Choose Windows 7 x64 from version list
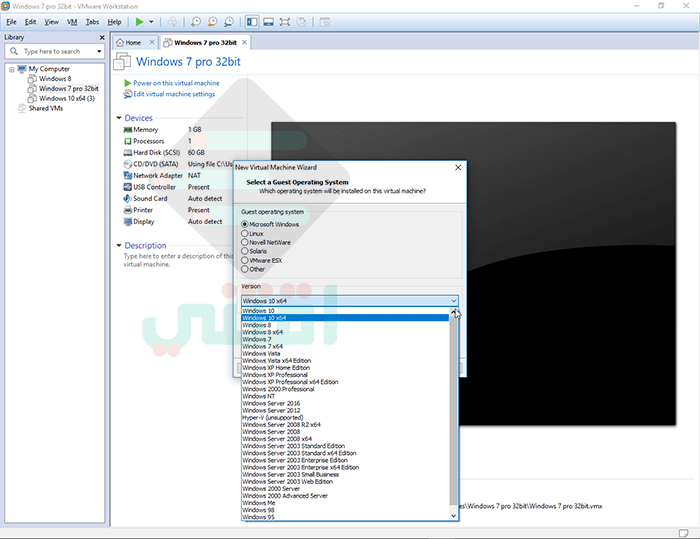The image size is (700, 539). (x=345, y=347)
